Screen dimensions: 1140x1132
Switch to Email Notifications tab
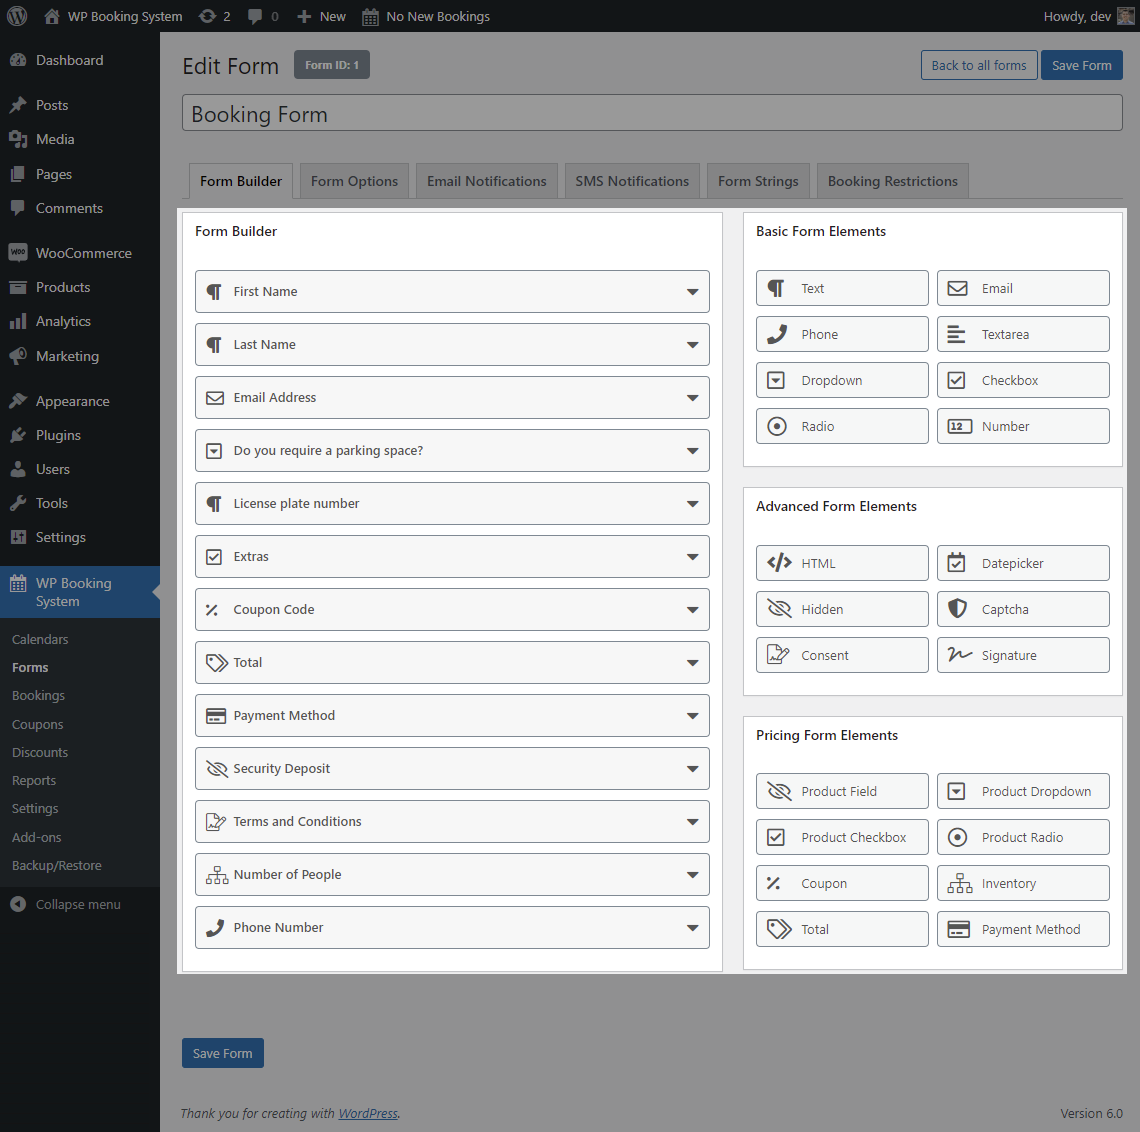click(x=486, y=181)
